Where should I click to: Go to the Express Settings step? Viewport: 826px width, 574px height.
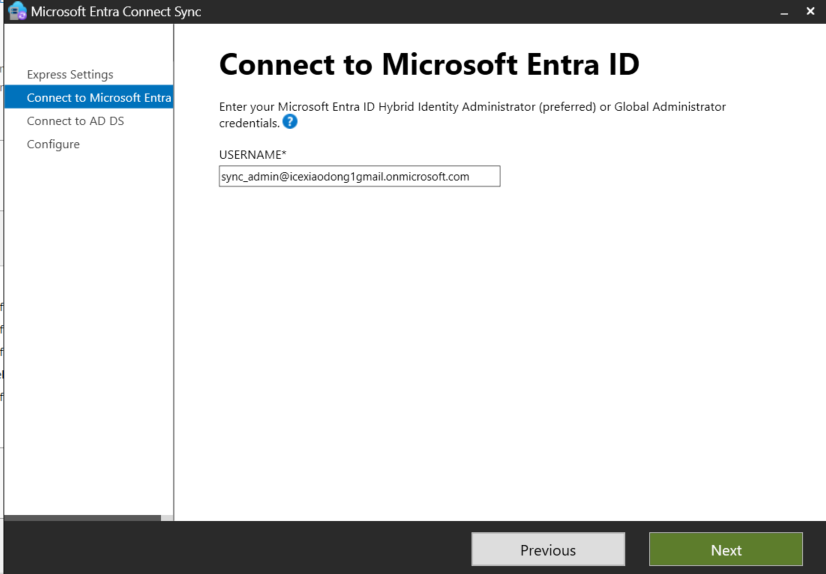coord(70,74)
